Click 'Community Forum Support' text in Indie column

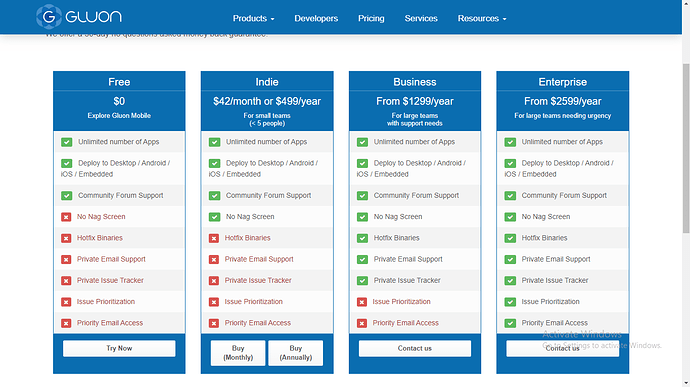click(x=268, y=195)
